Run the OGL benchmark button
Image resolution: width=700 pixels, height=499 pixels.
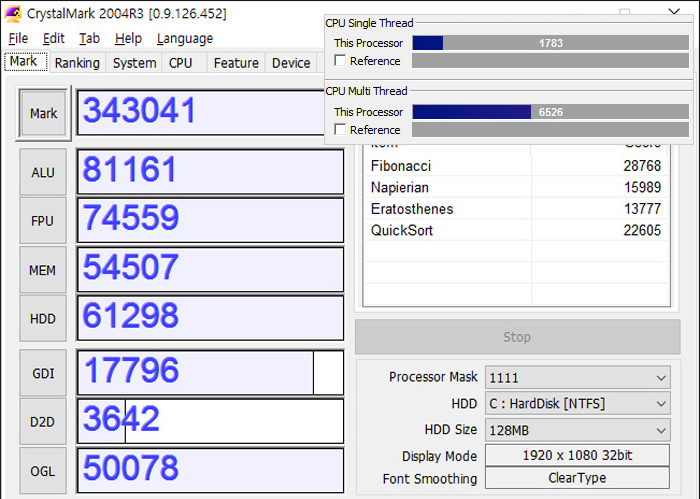pos(43,471)
